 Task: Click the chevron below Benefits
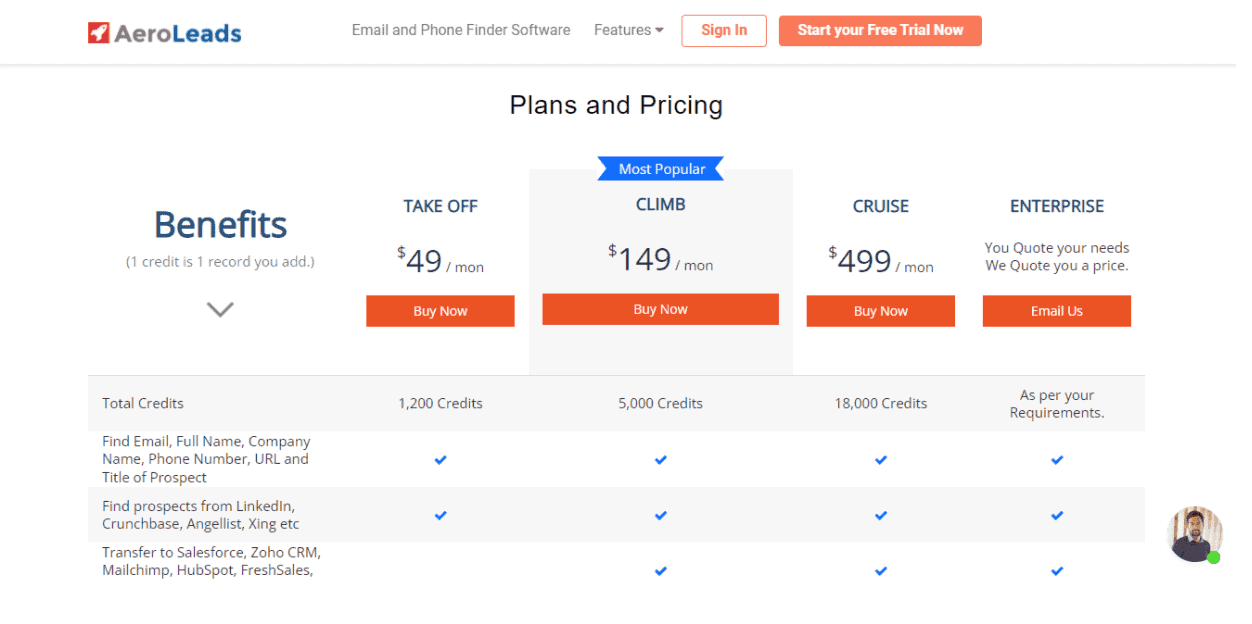pyautogui.click(x=220, y=309)
